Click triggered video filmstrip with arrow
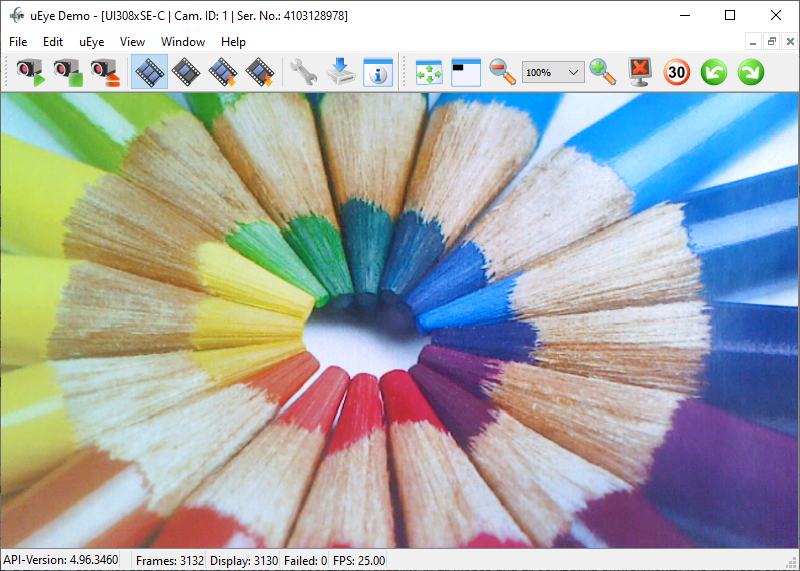Image resolution: width=800 pixels, height=571 pixels. click(223, 72)
